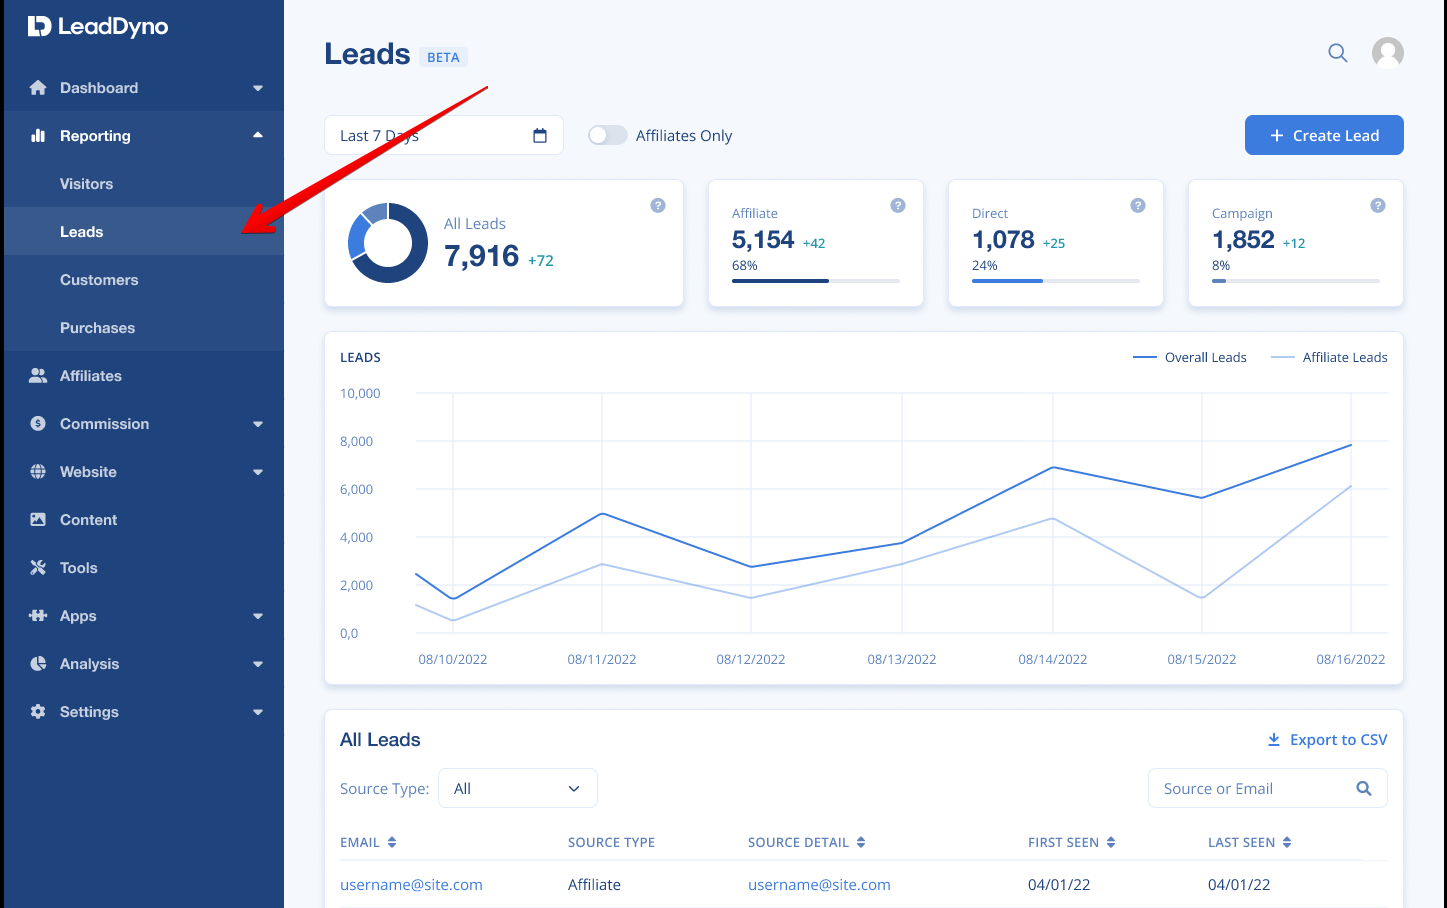Click the Analysis pie chart icon
This screenshot has height=908, width=1447.
coord(38,664)
